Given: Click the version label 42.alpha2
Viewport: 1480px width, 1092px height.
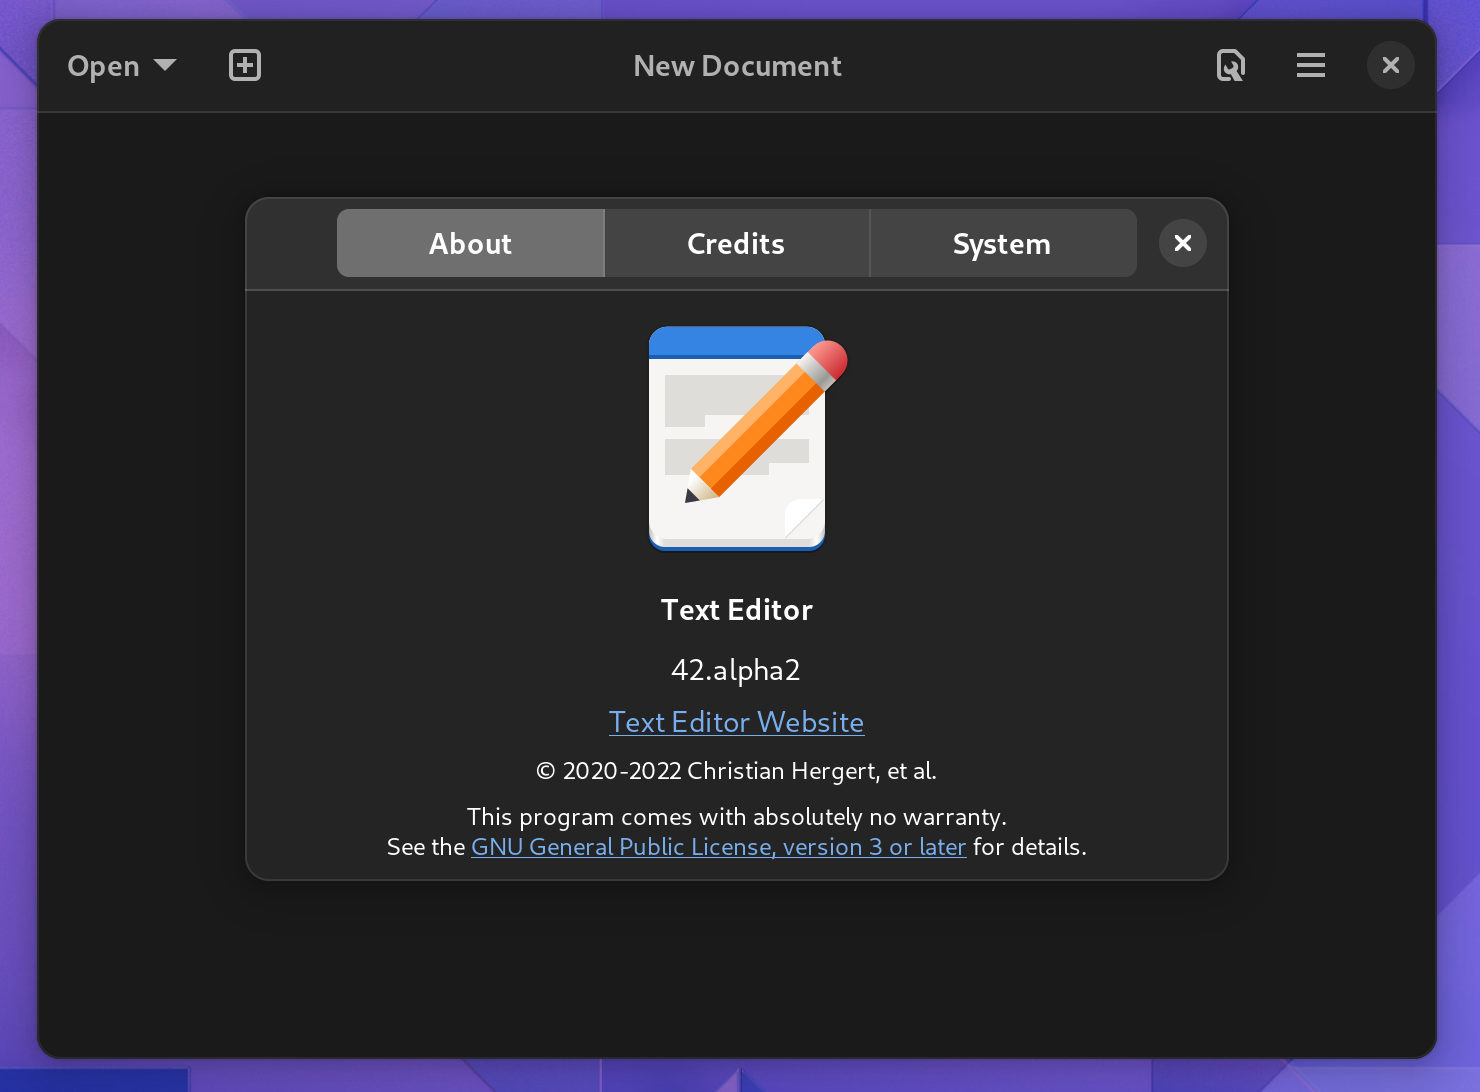Looking at the screenshot, I should coord(736,670).
